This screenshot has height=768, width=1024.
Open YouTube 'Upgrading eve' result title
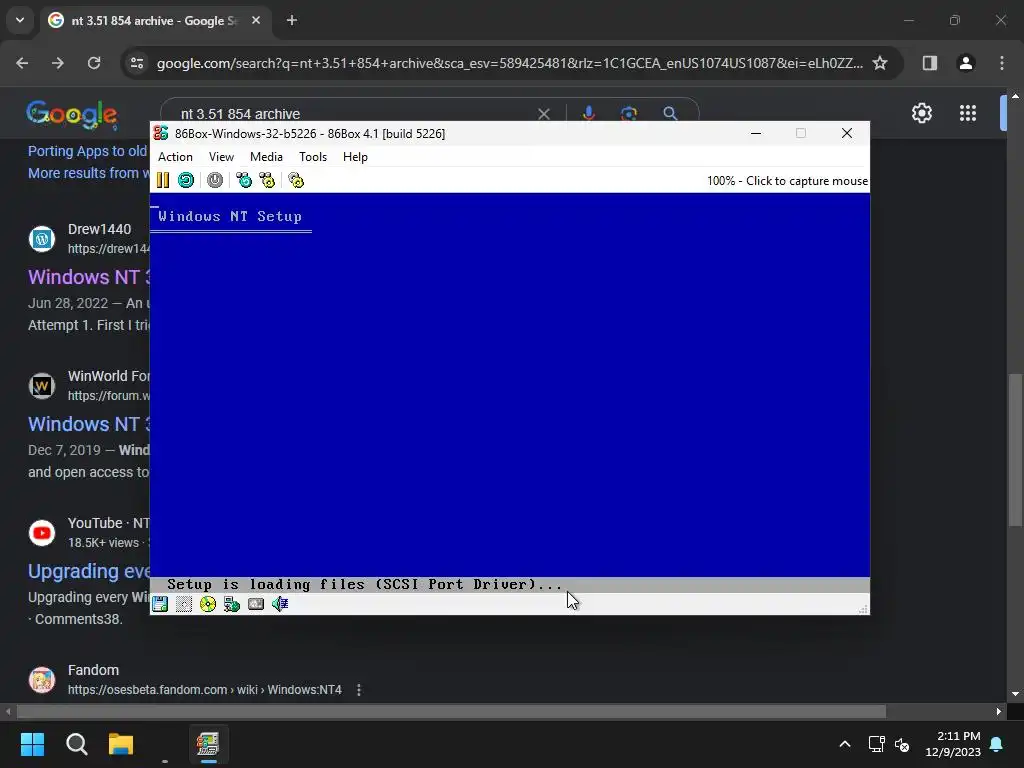tap(89, 571)
